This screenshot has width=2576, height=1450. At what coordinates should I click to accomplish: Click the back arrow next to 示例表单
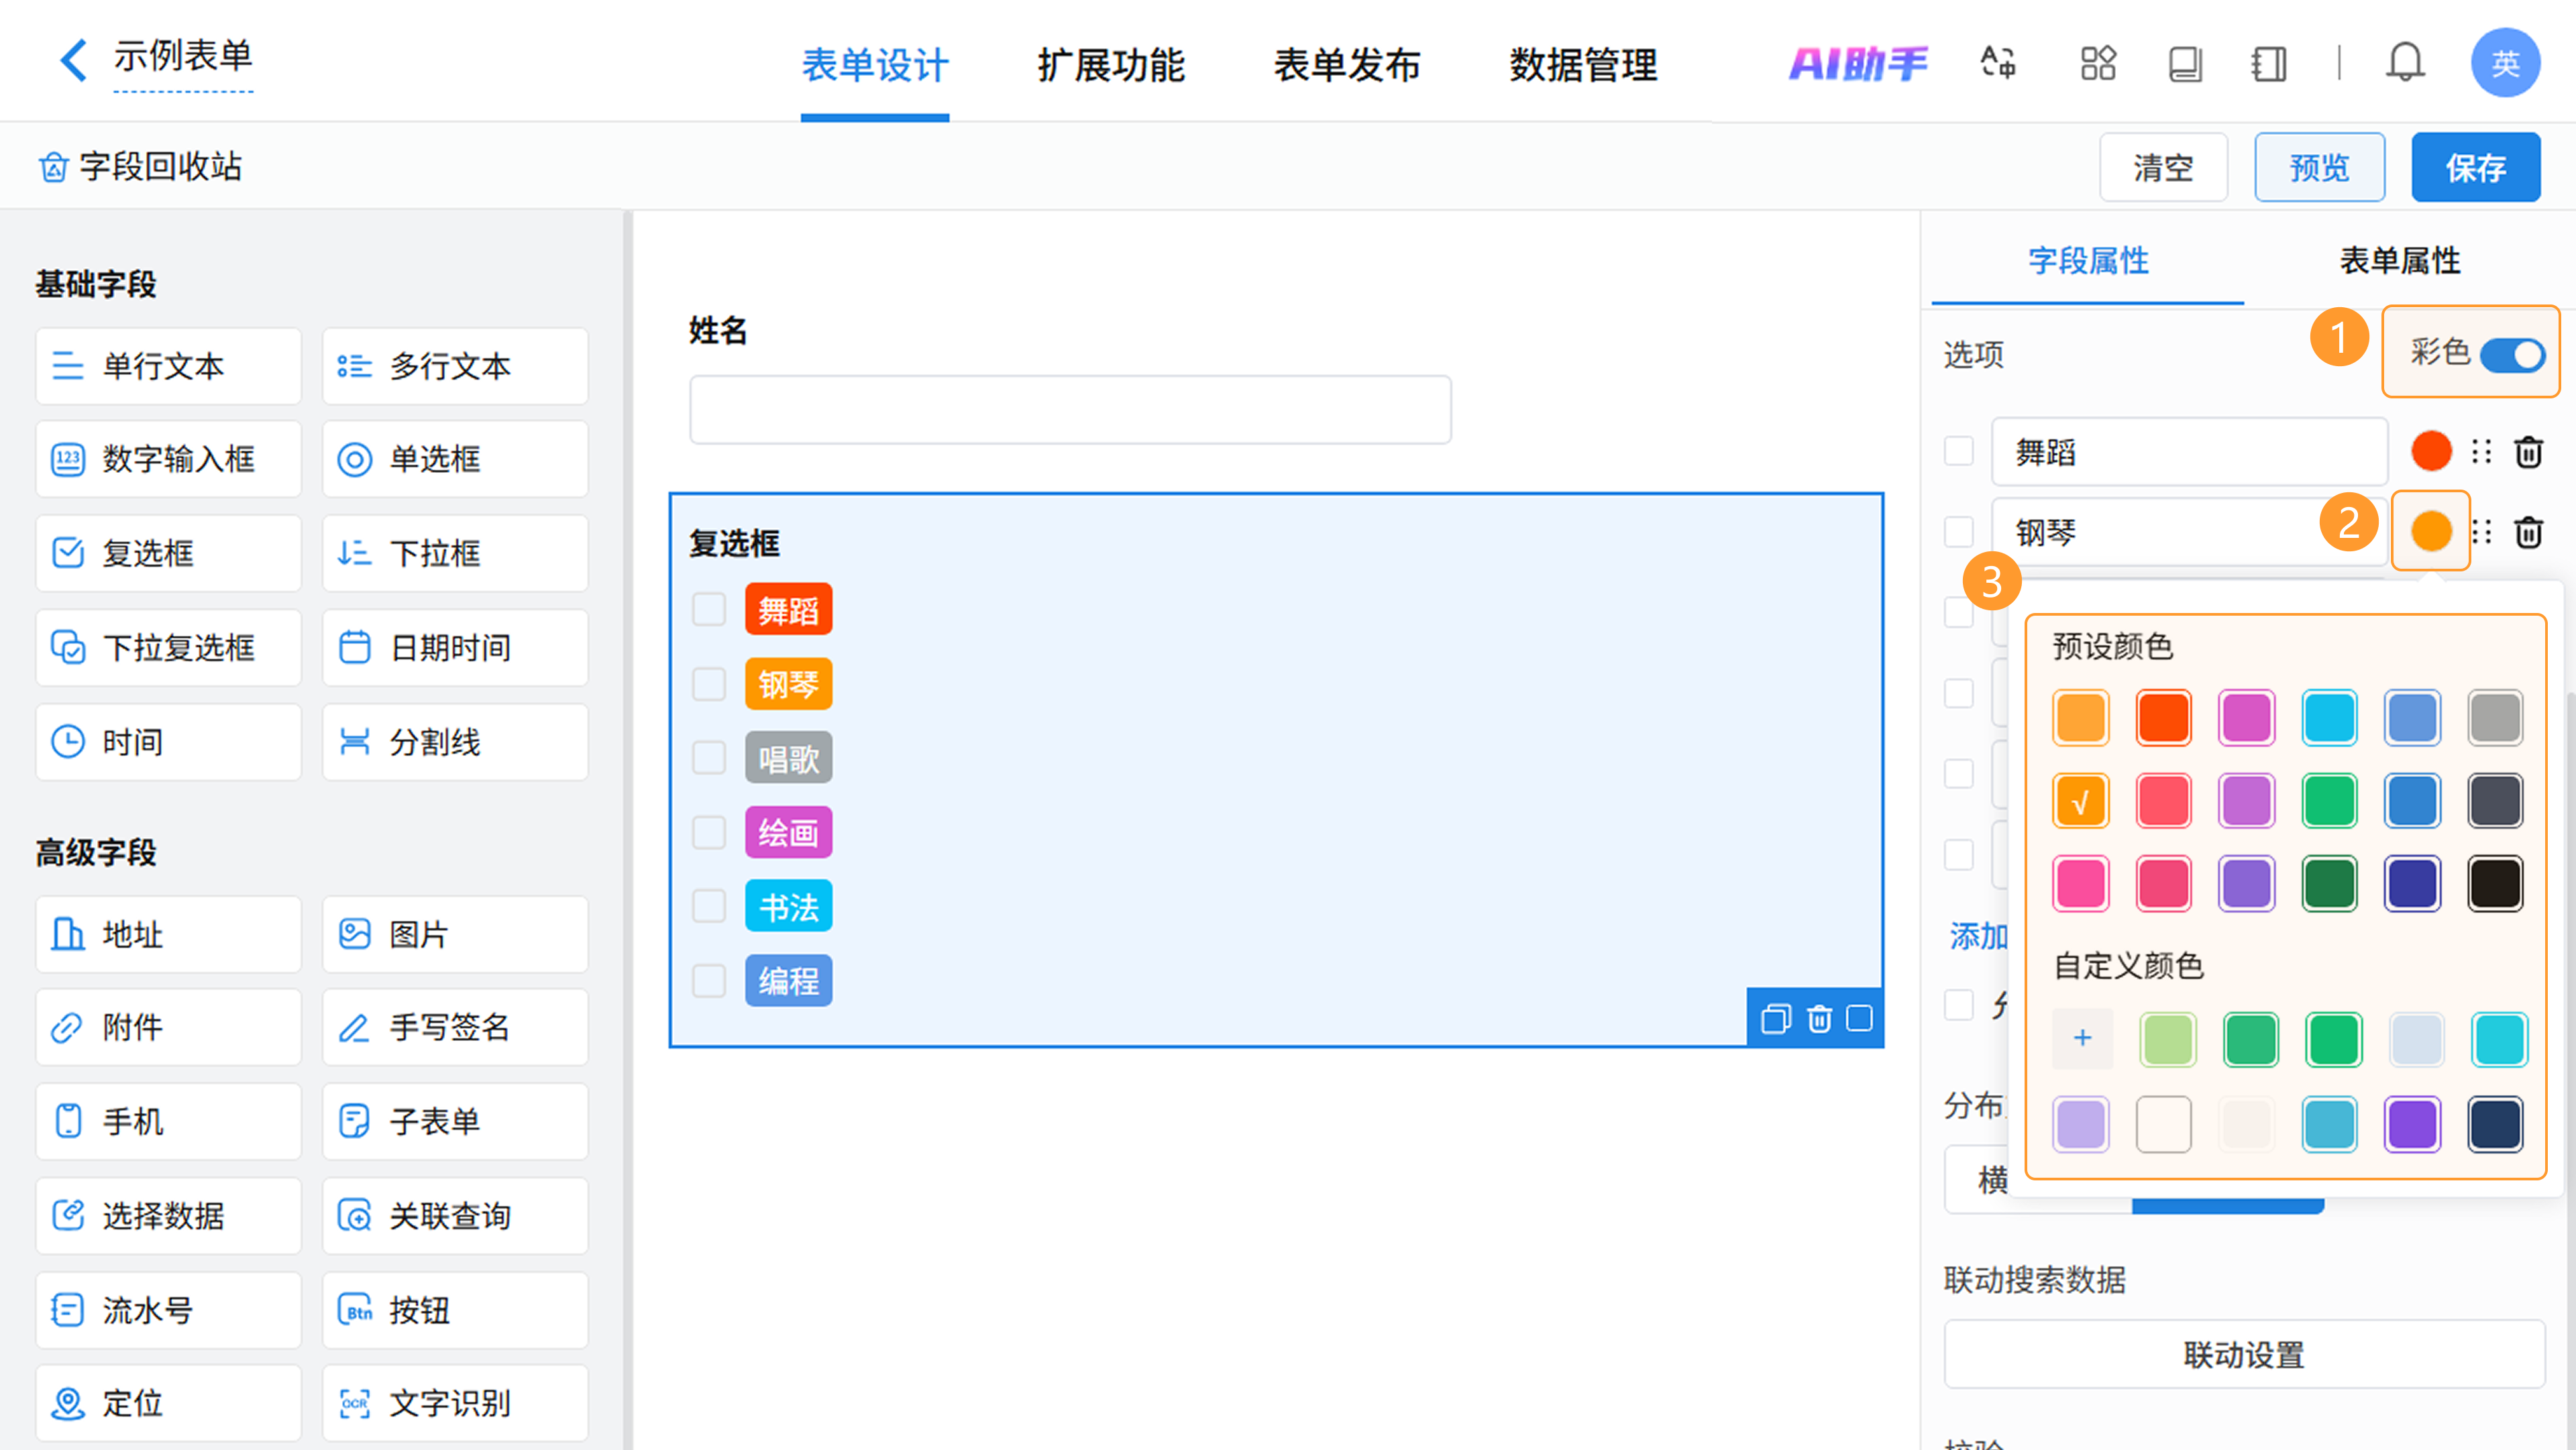coord(73,60)
